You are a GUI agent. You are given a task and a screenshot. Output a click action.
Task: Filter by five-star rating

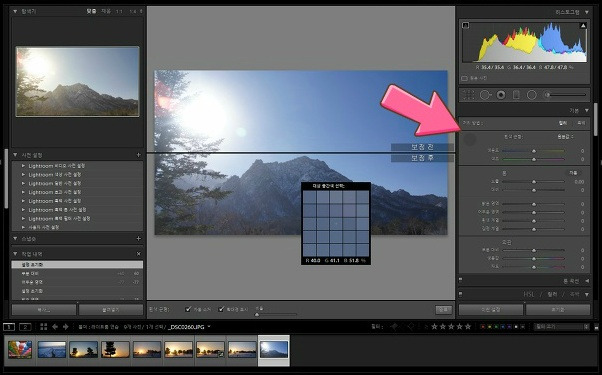pos(468,327)
